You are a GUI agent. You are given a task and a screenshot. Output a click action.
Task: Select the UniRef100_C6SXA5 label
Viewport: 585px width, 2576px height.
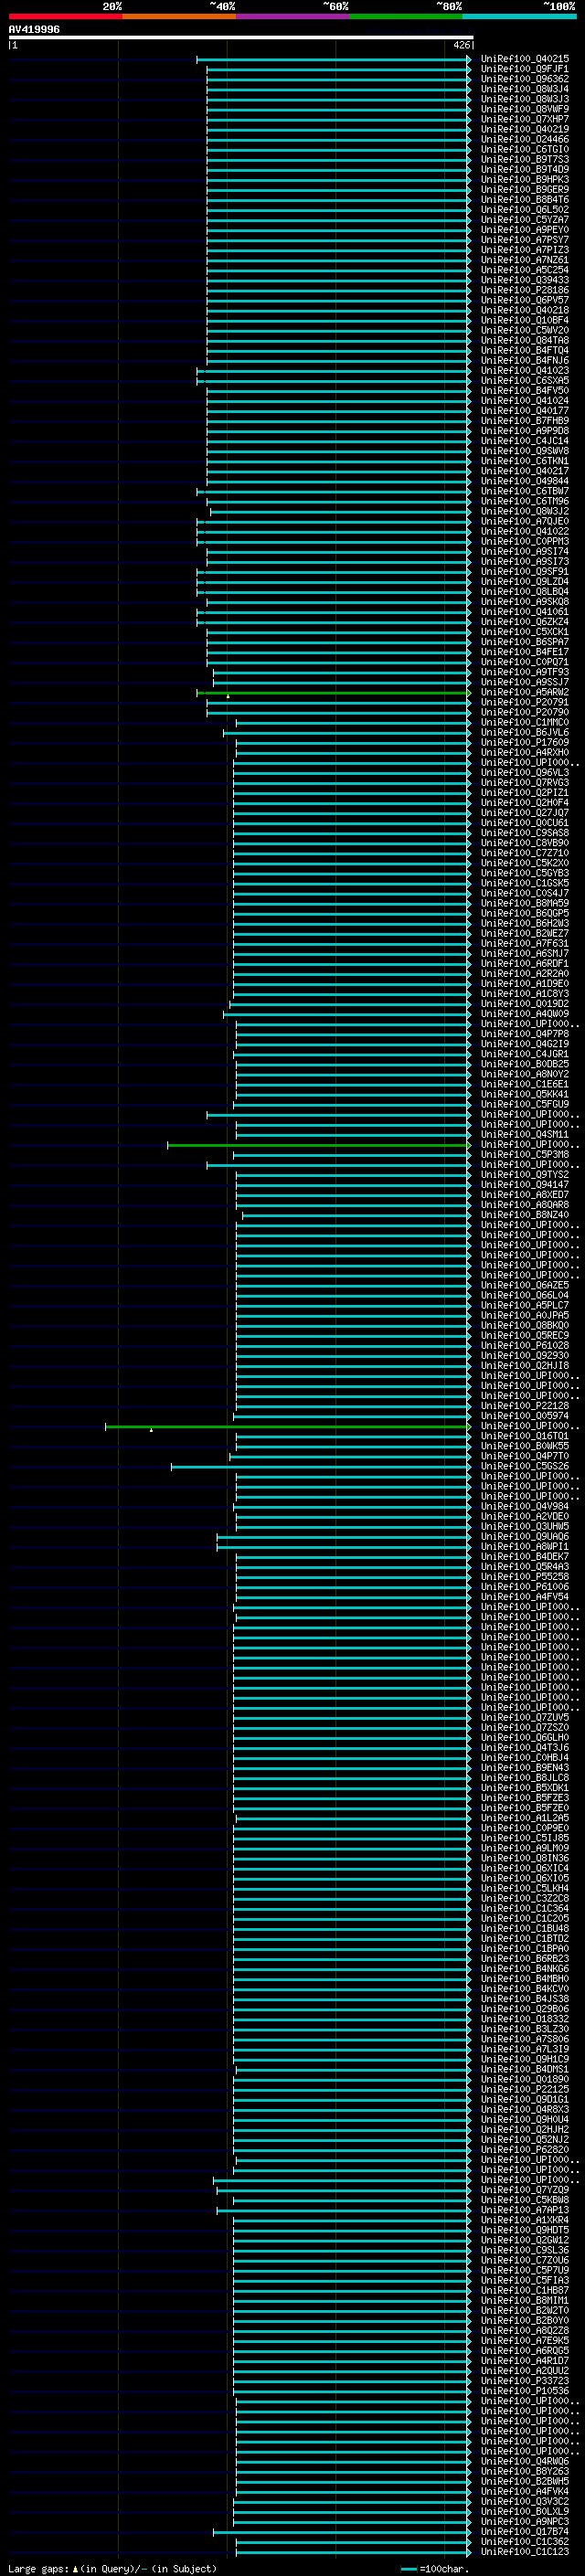tap(525, 380)
